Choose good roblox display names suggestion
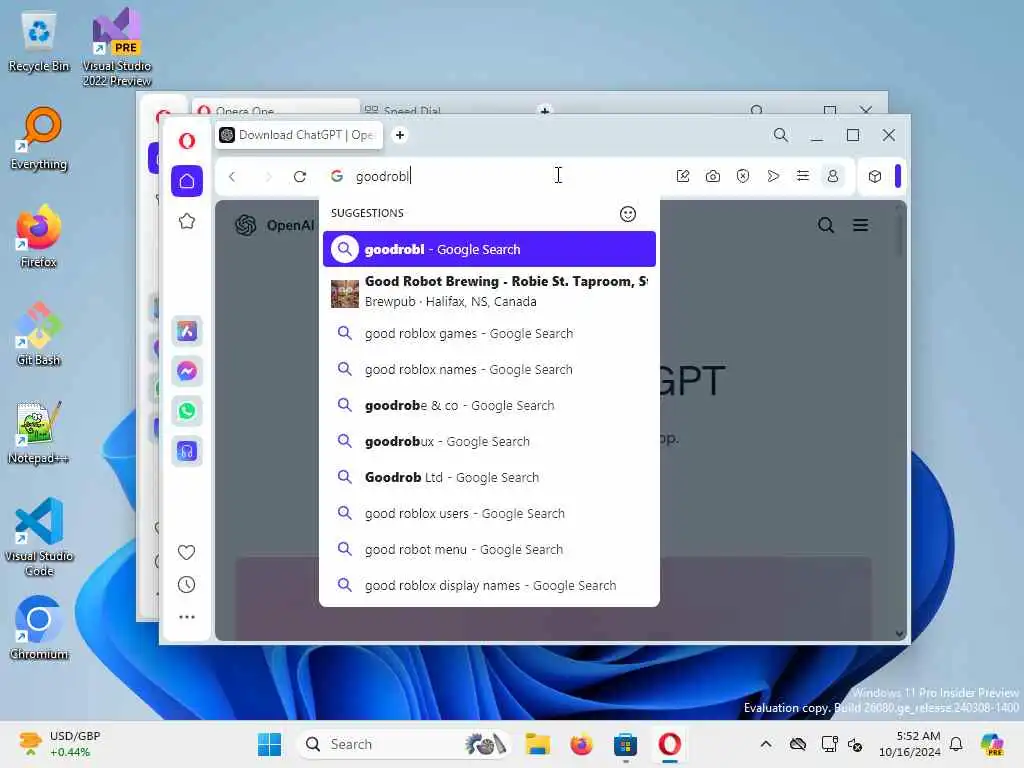 (489, 585)
